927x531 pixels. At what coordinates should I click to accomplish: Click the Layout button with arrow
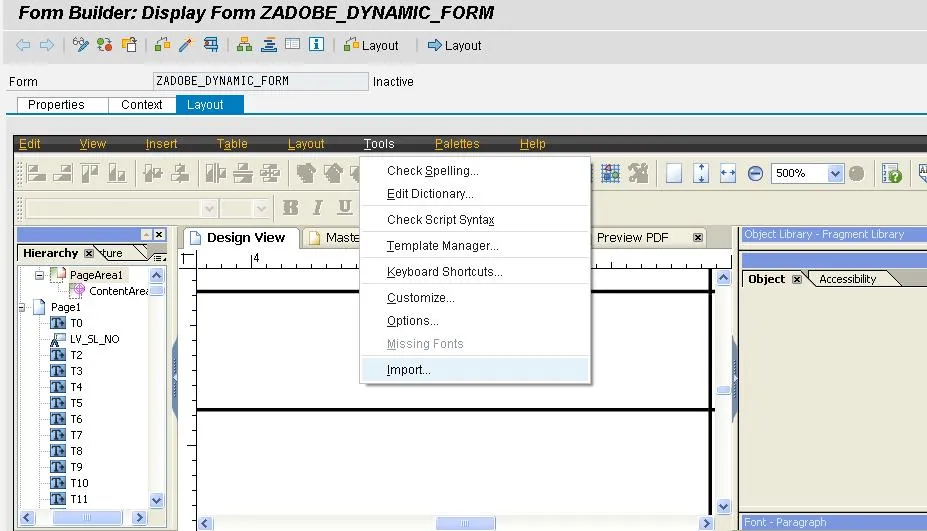click(454, 45)
